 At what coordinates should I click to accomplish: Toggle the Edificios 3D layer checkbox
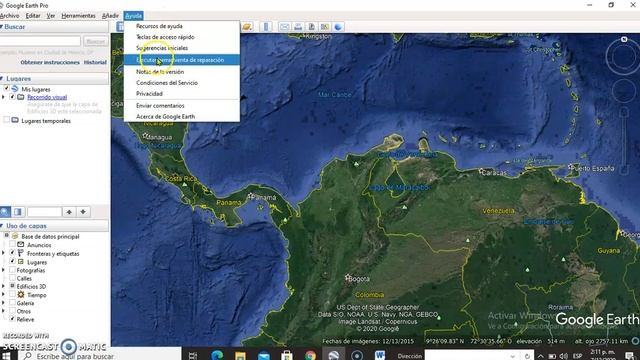pos(12,286)
